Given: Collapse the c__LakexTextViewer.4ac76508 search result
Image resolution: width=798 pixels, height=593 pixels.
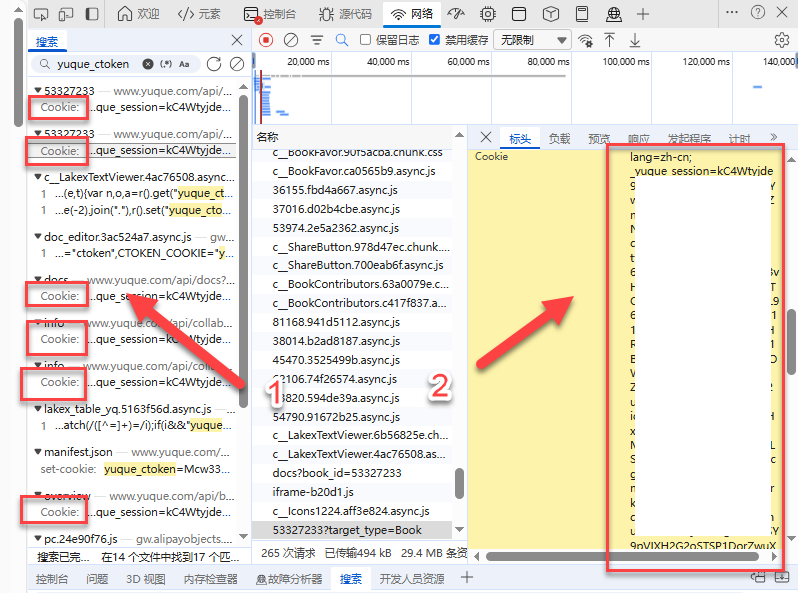Looking at the screenshot, I should pos(37,177).
